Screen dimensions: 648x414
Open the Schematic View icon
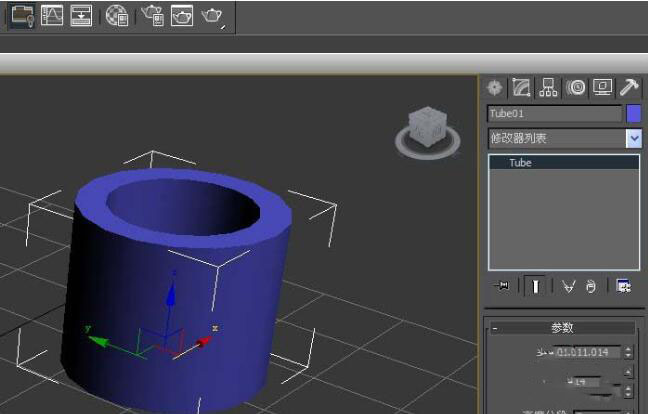(81, 15)
